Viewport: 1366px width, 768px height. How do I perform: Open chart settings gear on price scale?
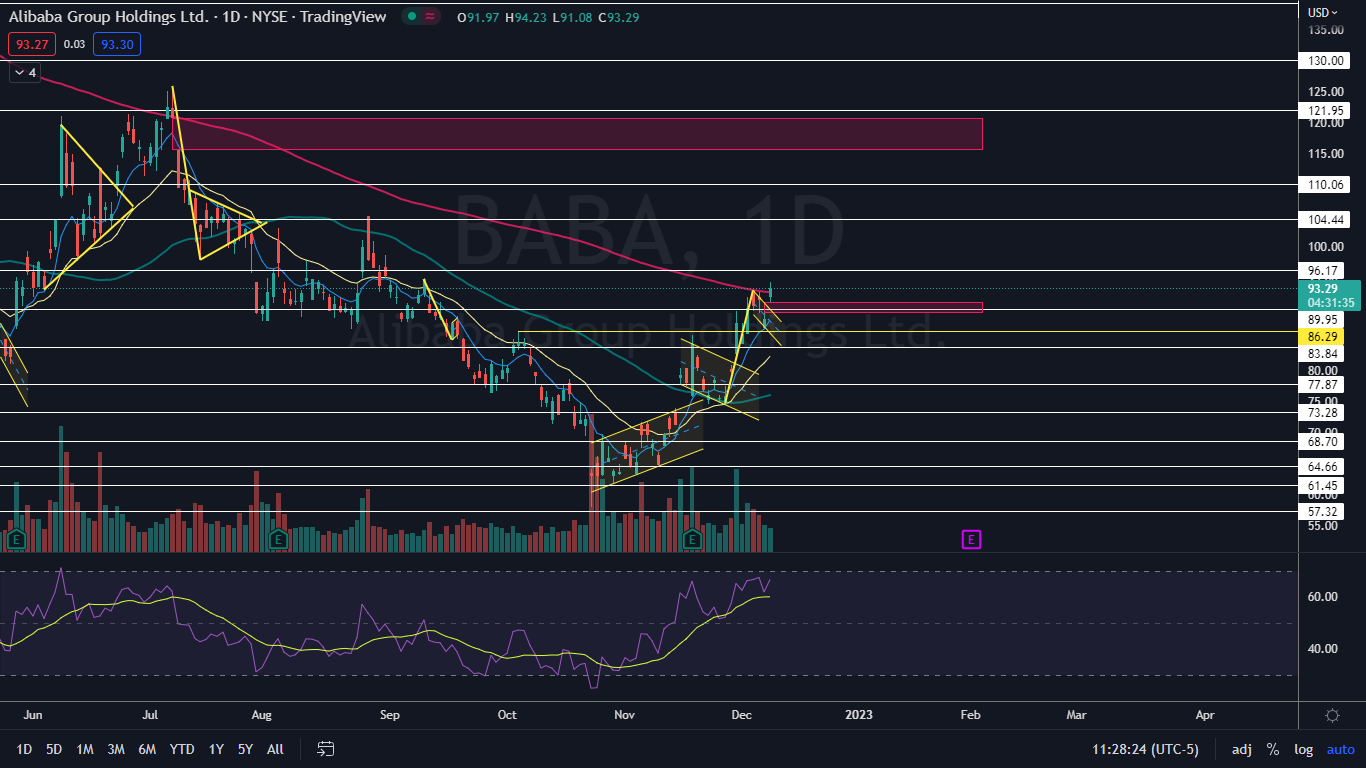point(1332,715)
